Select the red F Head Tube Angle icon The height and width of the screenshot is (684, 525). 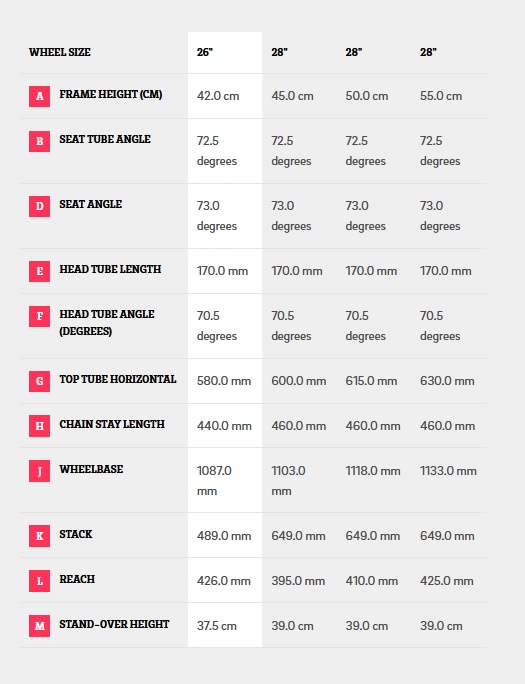39,316
